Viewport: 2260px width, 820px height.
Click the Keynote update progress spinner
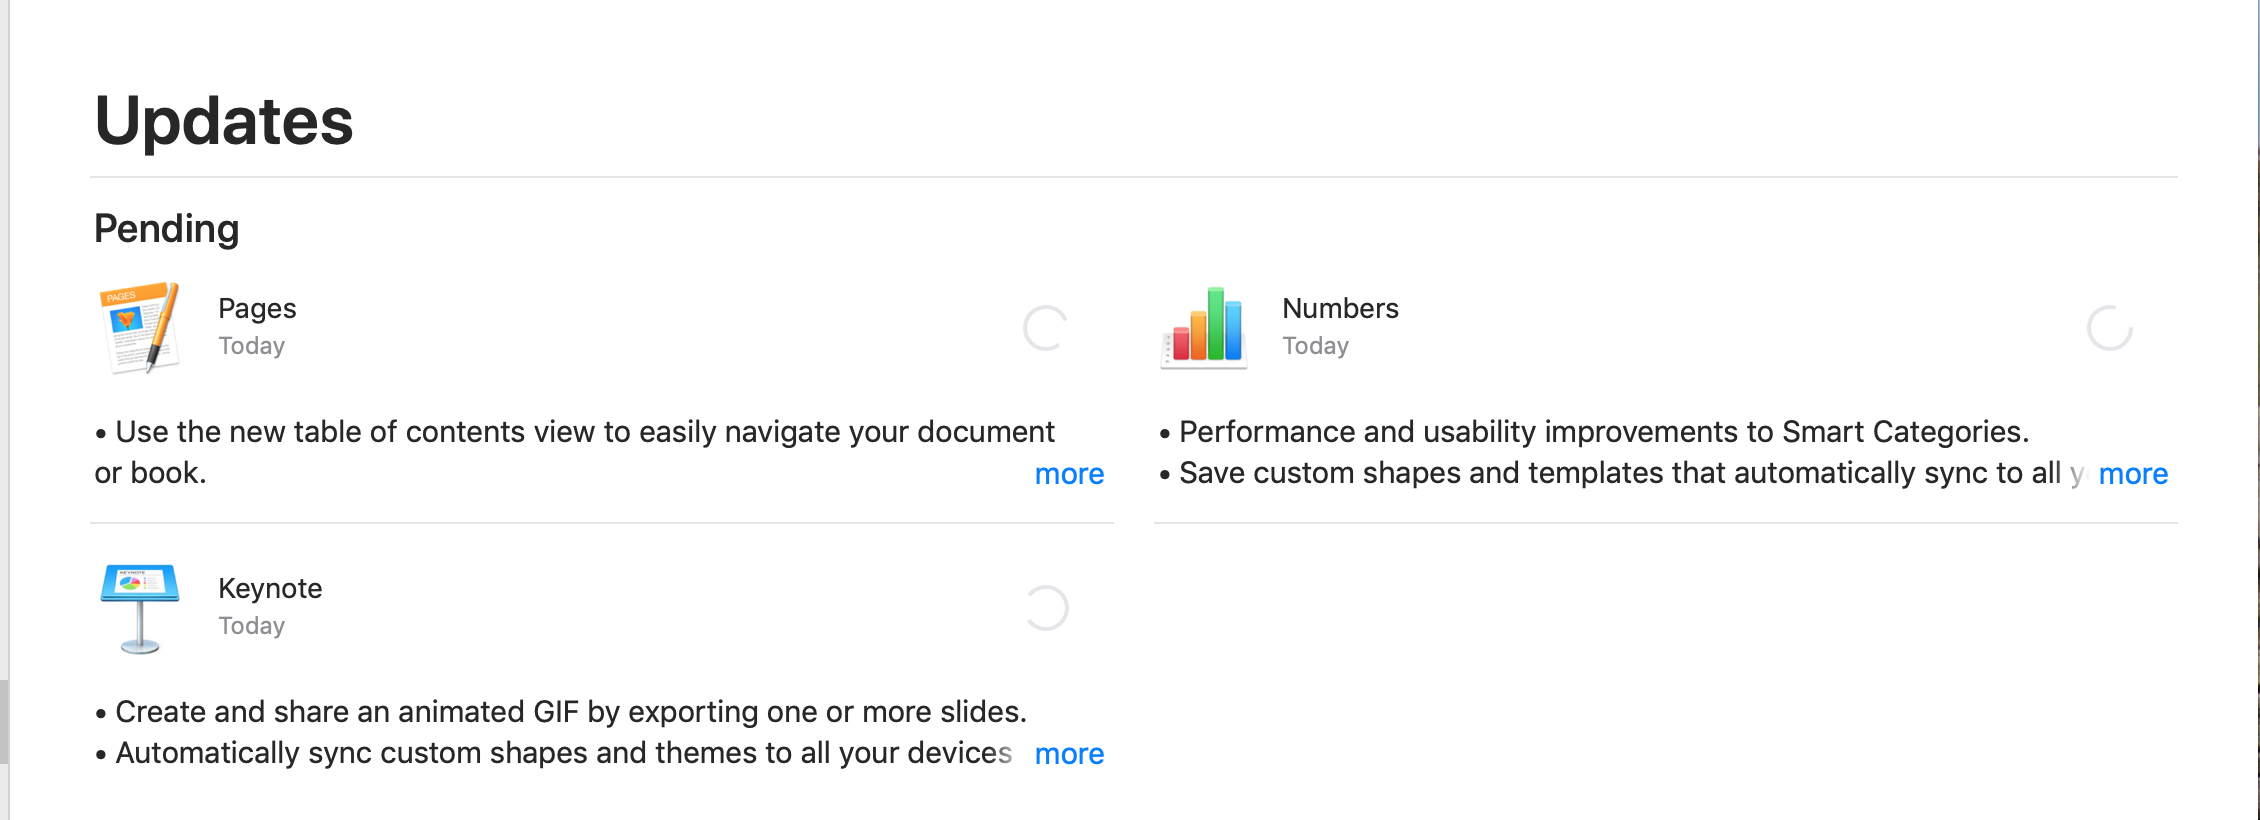click(1046, 608)
